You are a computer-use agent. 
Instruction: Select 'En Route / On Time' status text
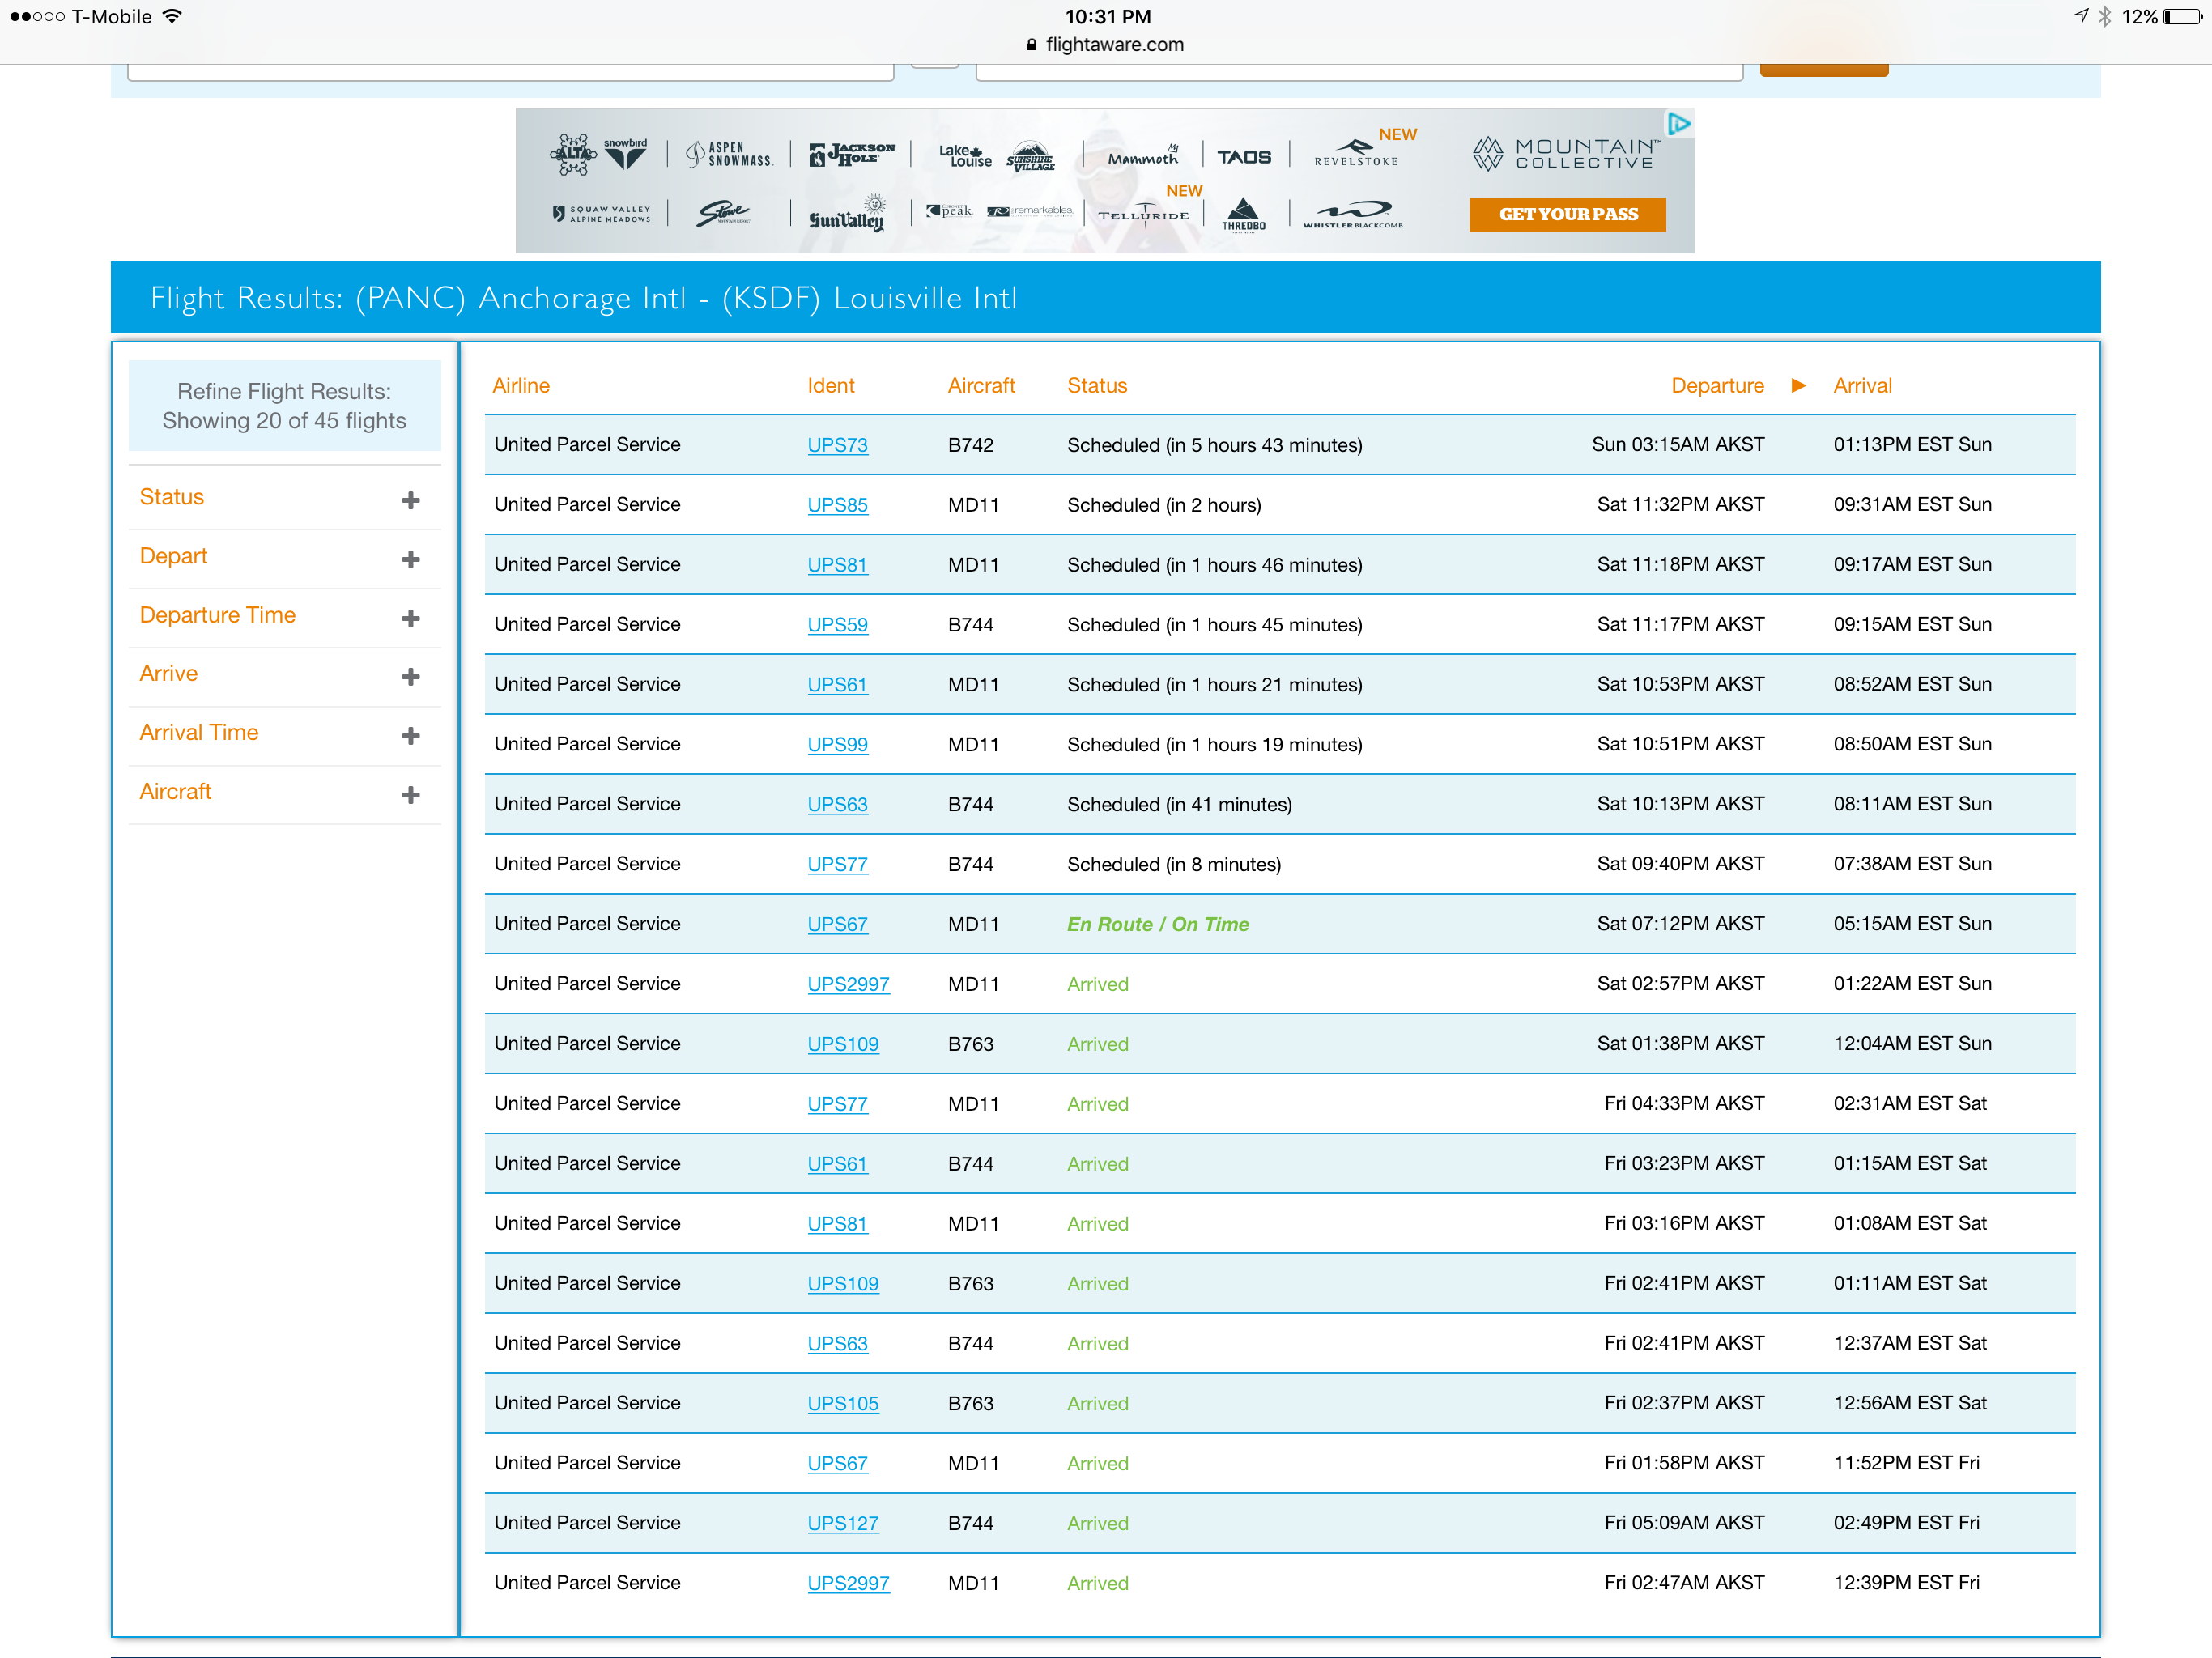pos(1158,925)
